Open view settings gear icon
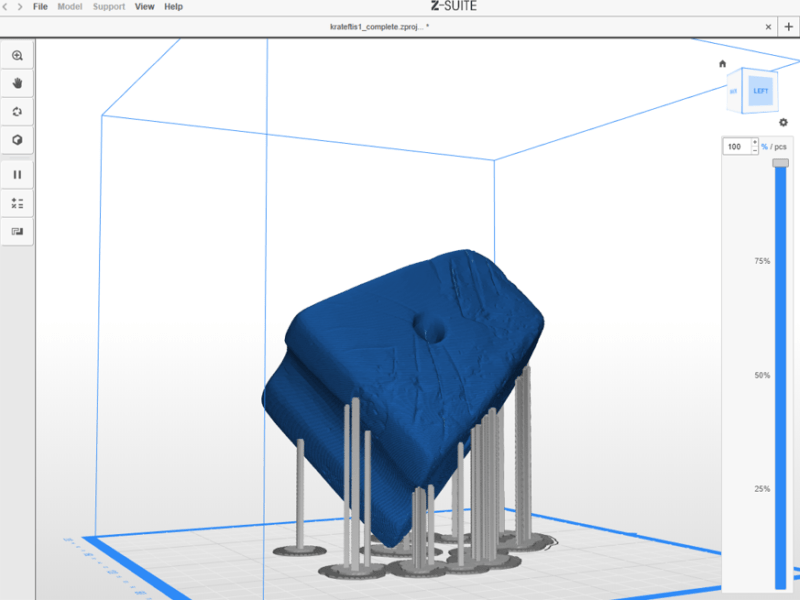800x600 pixels. click(783, 123)
